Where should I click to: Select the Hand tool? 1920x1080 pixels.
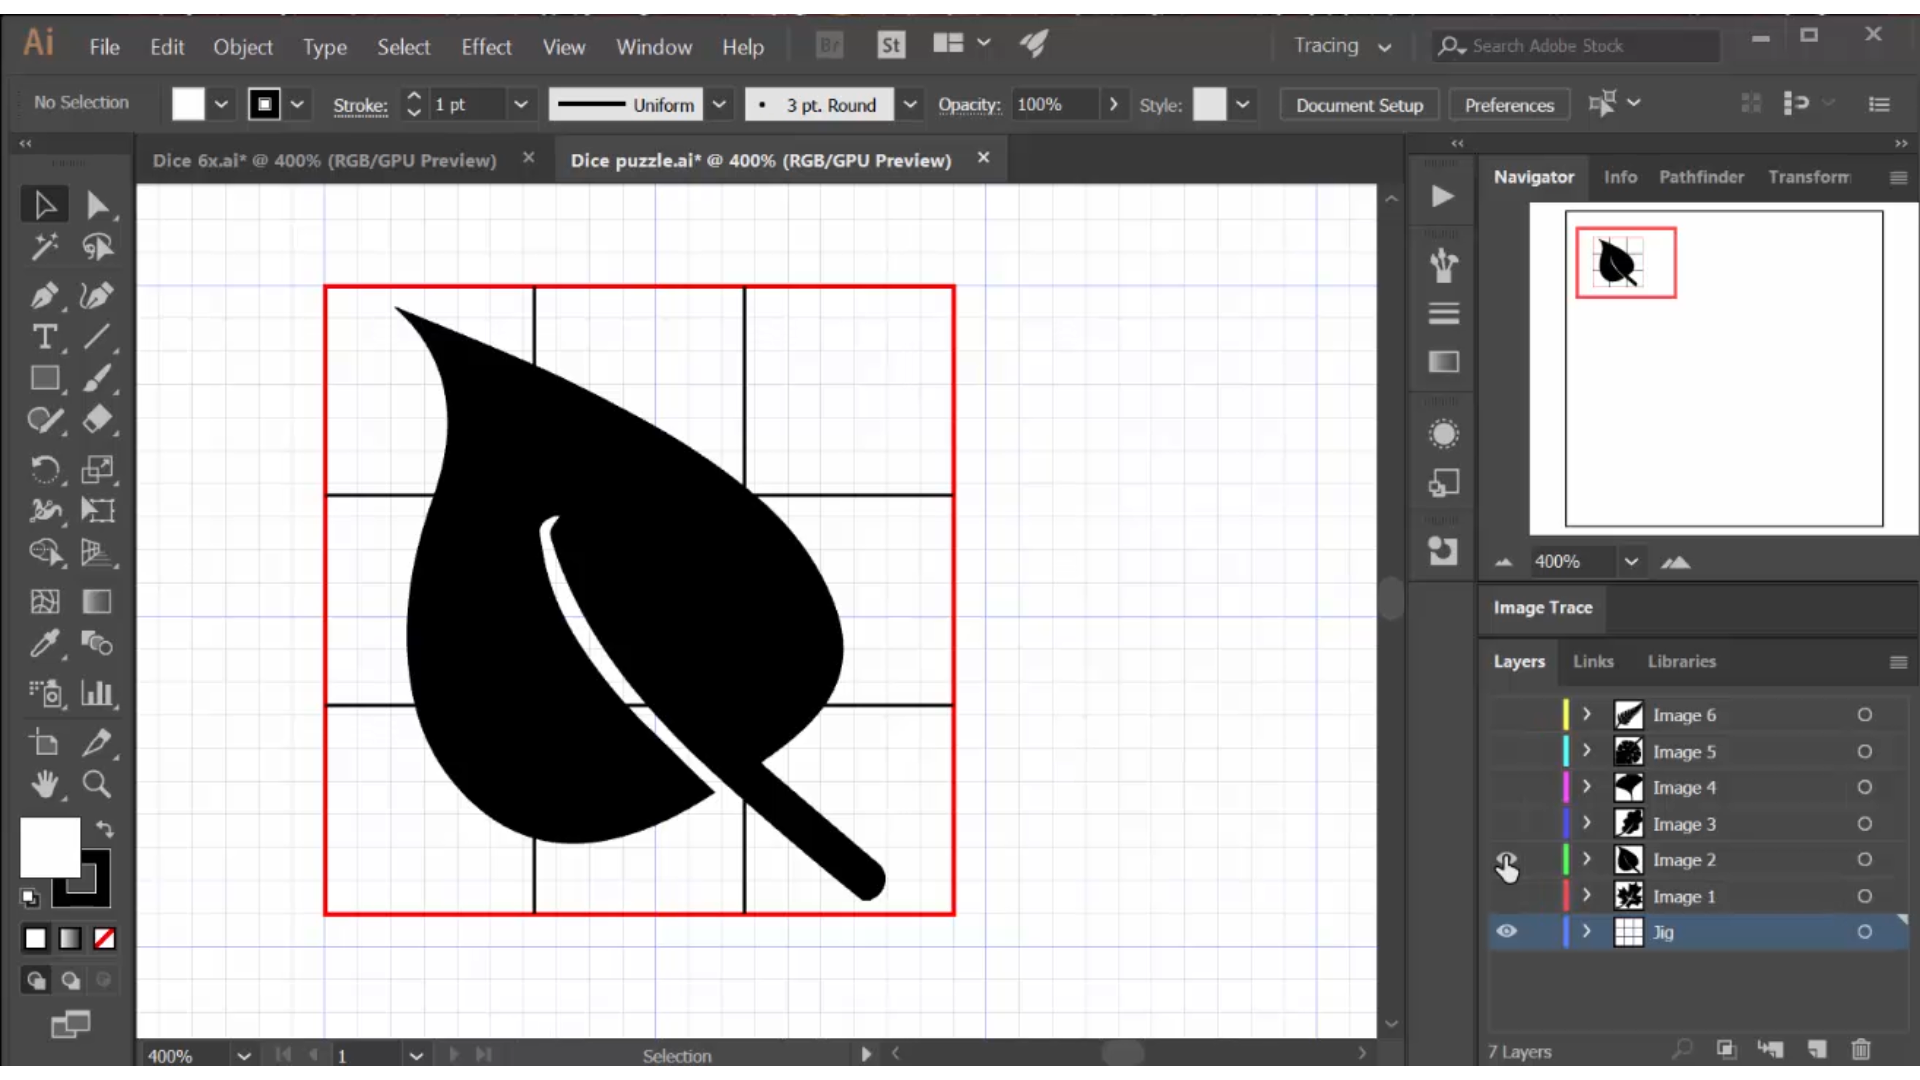pos(44,785)
